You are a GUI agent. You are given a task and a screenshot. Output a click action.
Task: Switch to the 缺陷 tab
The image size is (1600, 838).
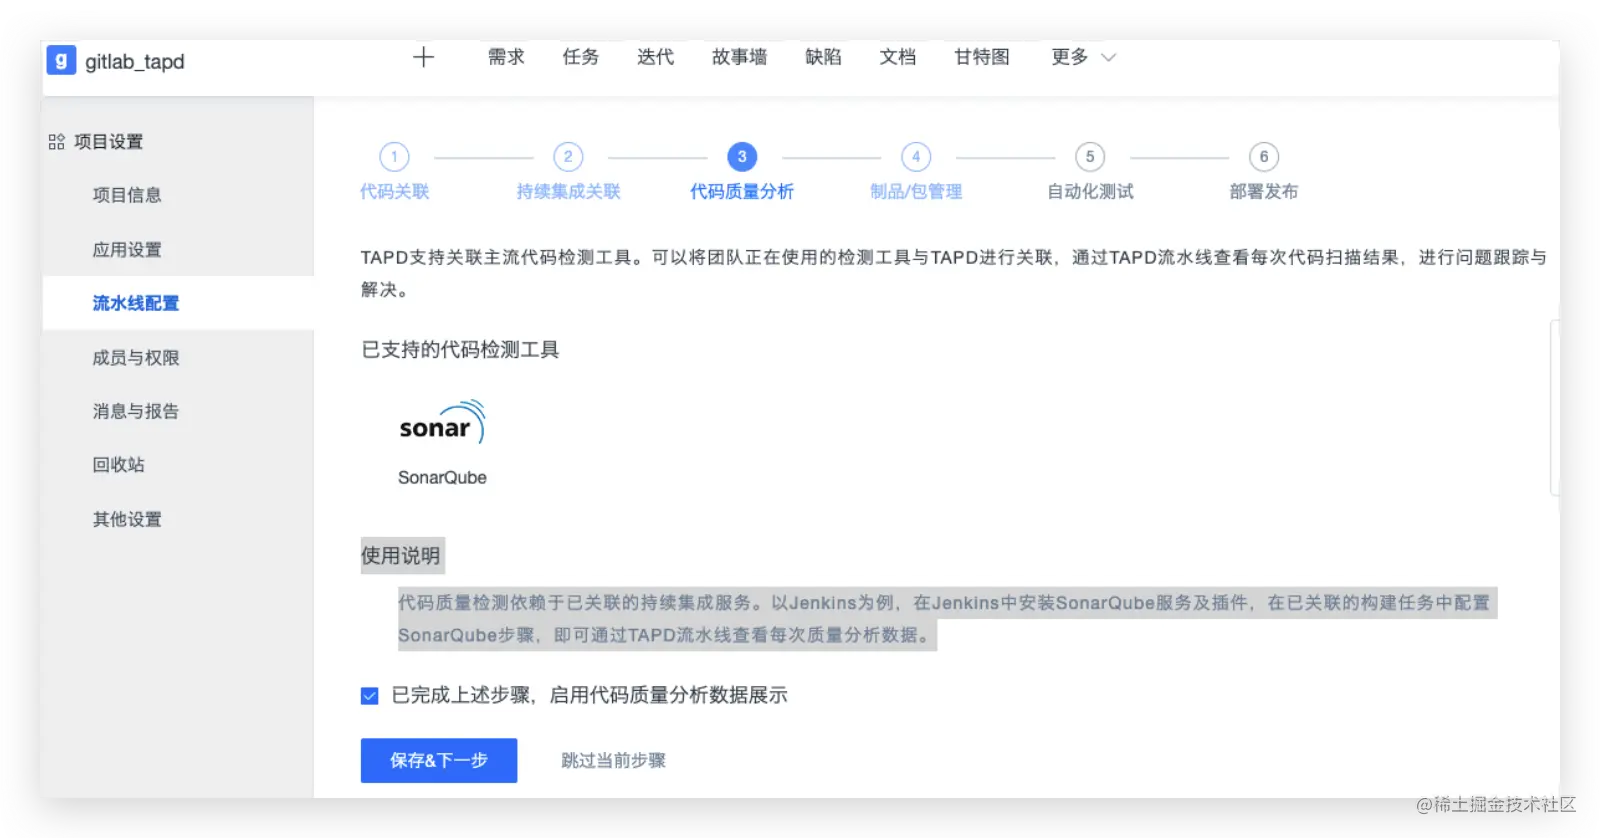pyautogui.click(x=823, y=57)
